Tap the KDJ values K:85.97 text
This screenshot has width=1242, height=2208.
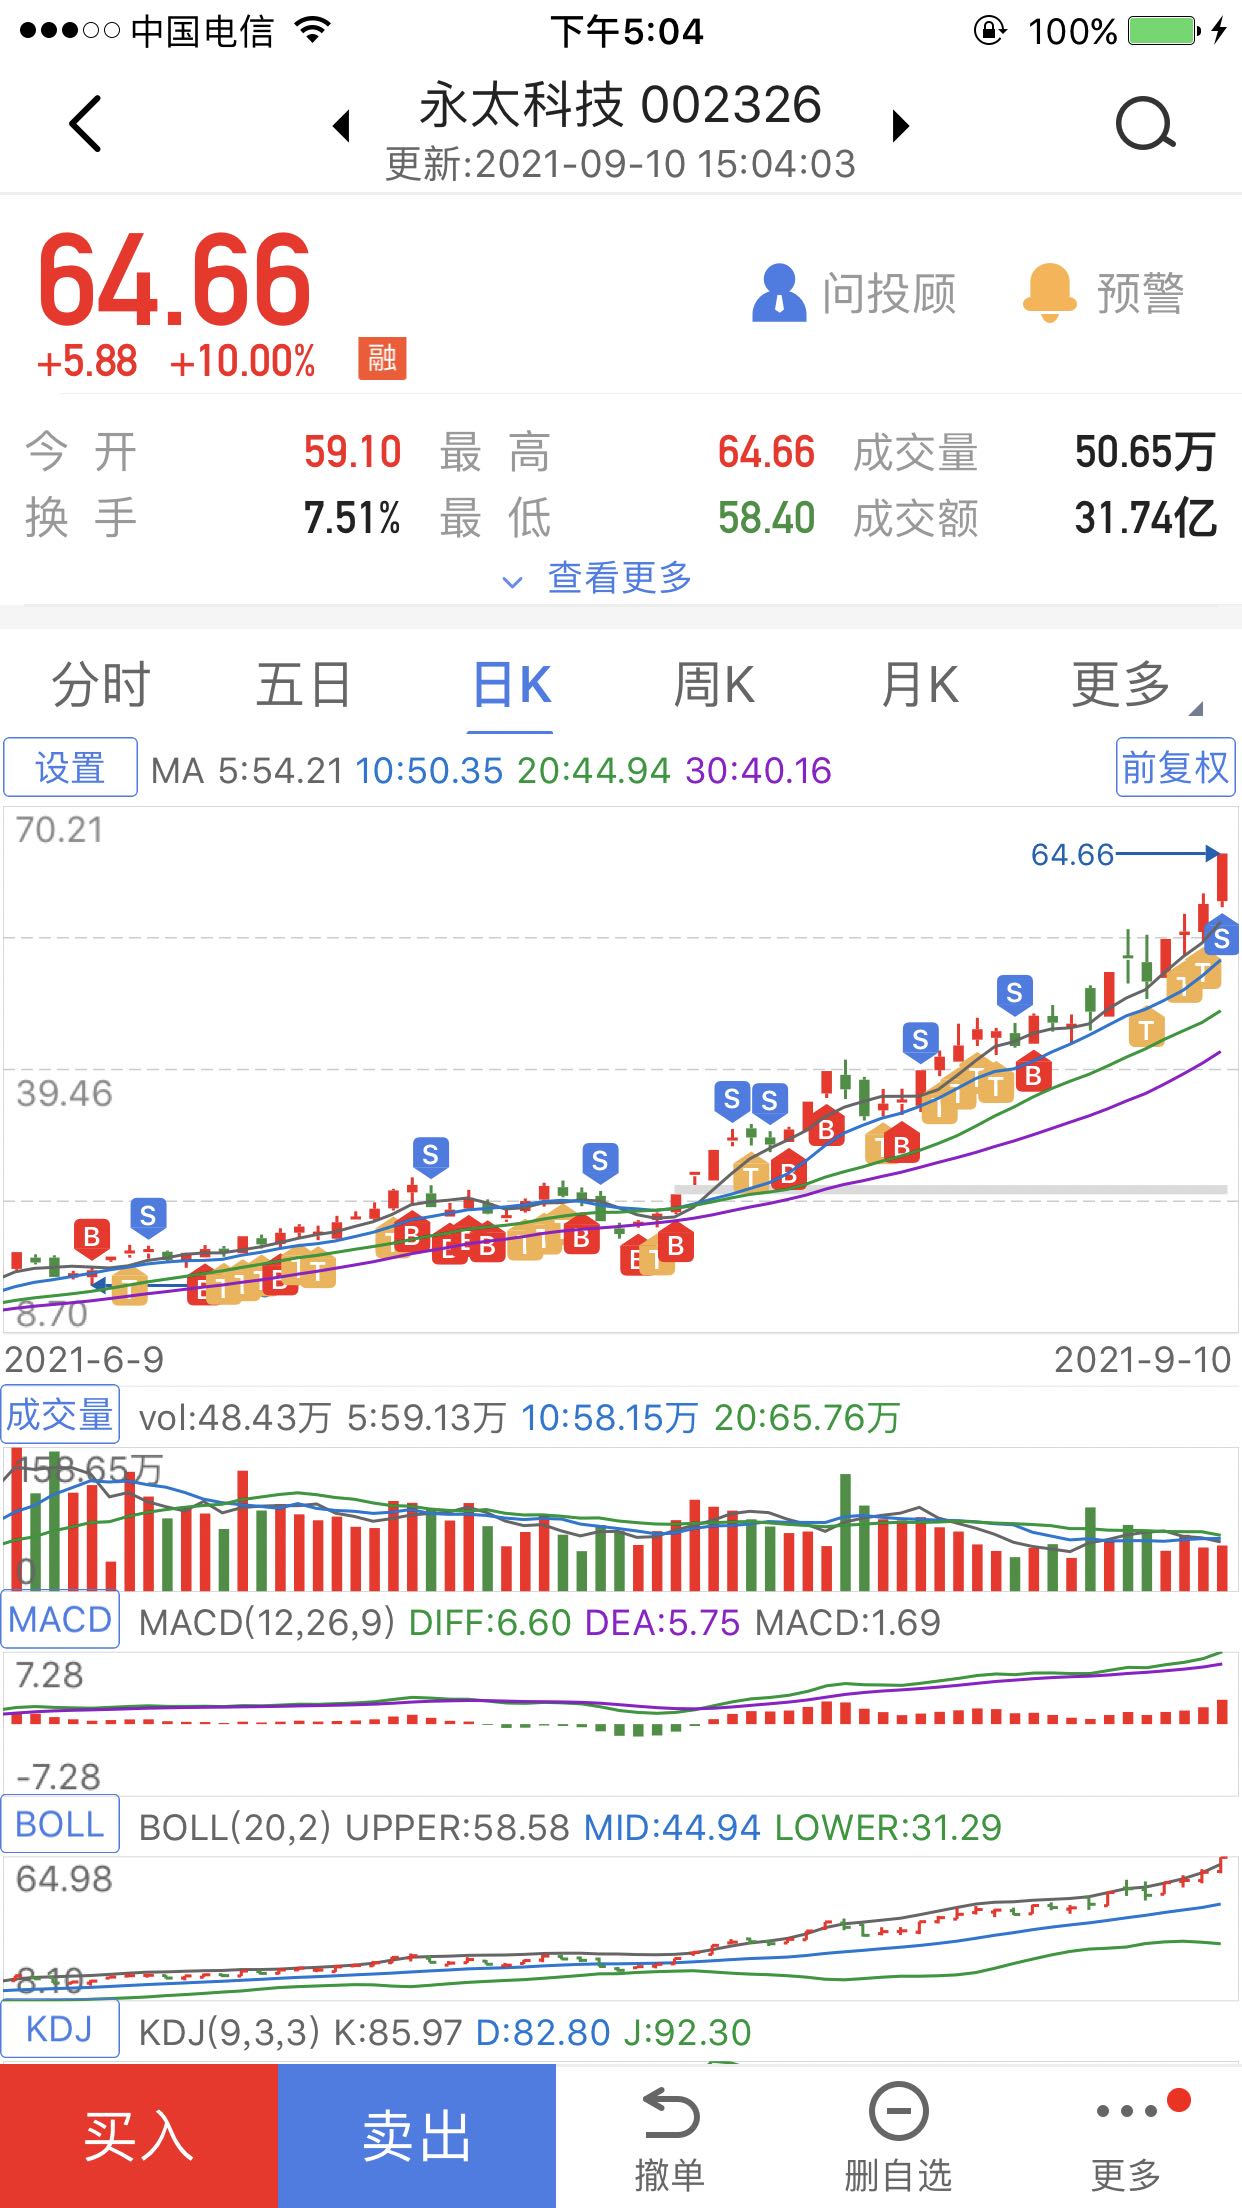tap(398, 2032)
